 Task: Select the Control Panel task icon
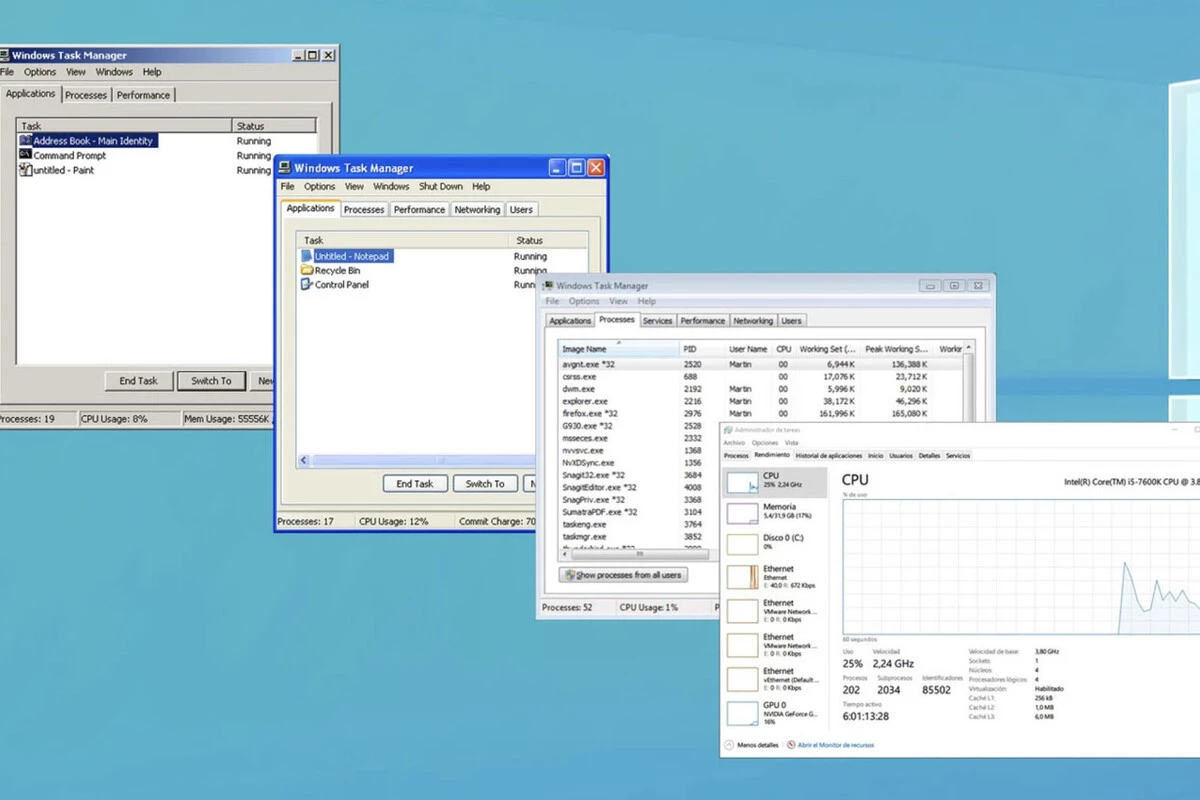click(307, 284)
